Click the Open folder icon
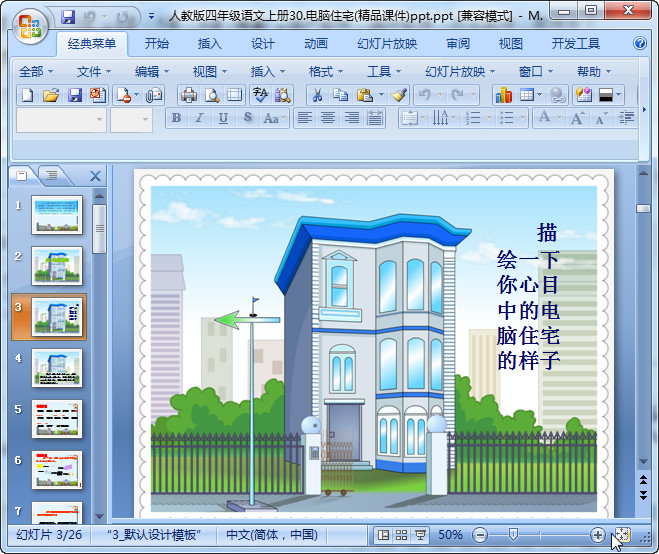 51,95
